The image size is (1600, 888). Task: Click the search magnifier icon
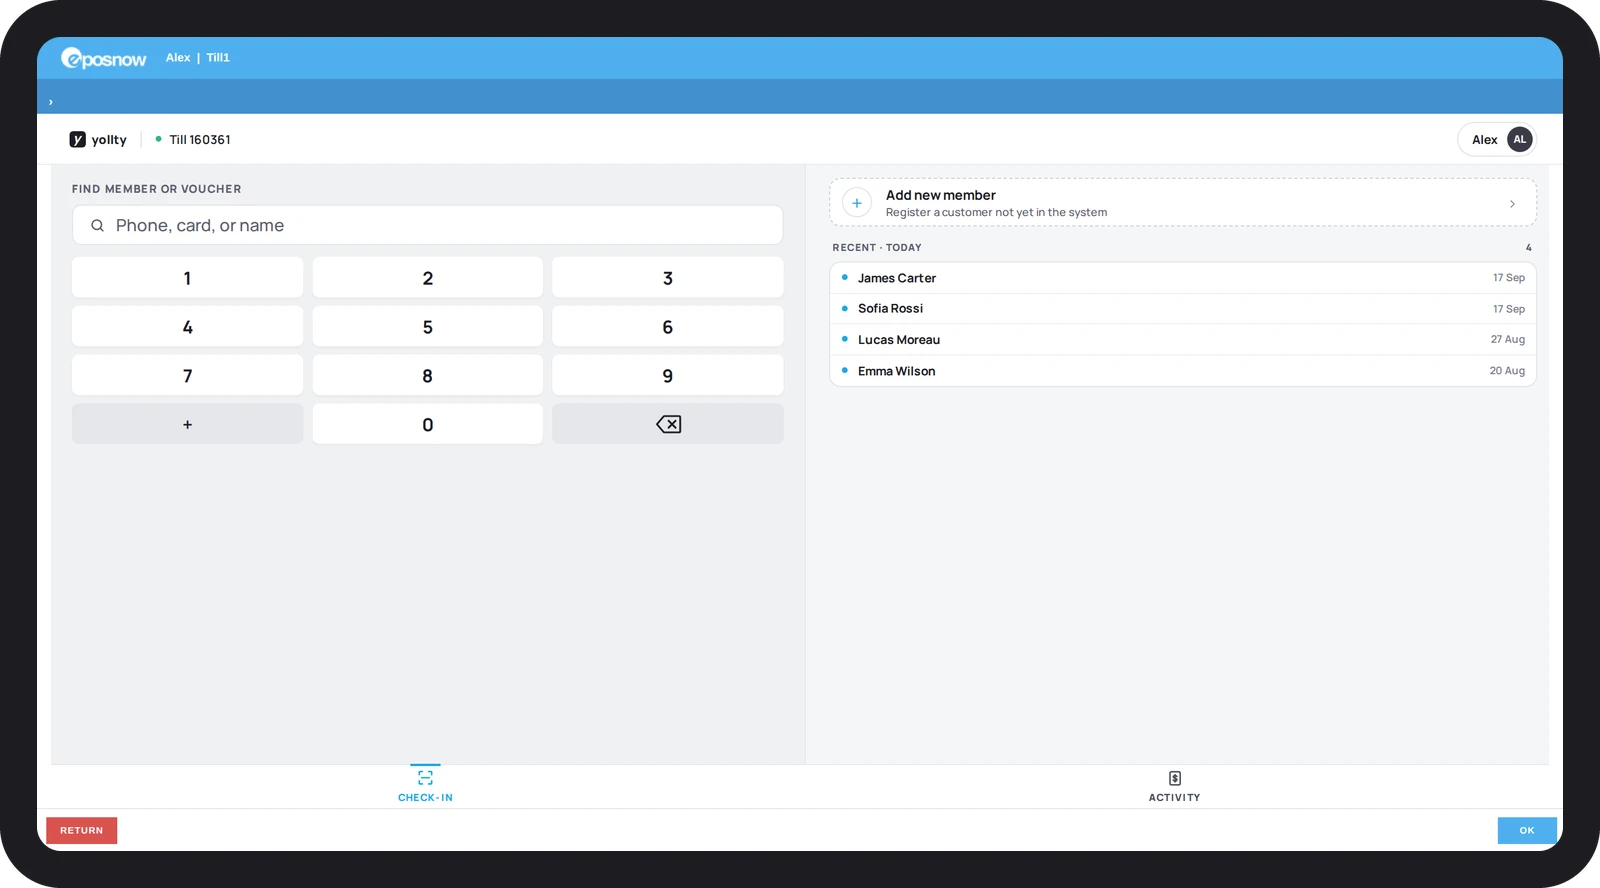[97, 226]
